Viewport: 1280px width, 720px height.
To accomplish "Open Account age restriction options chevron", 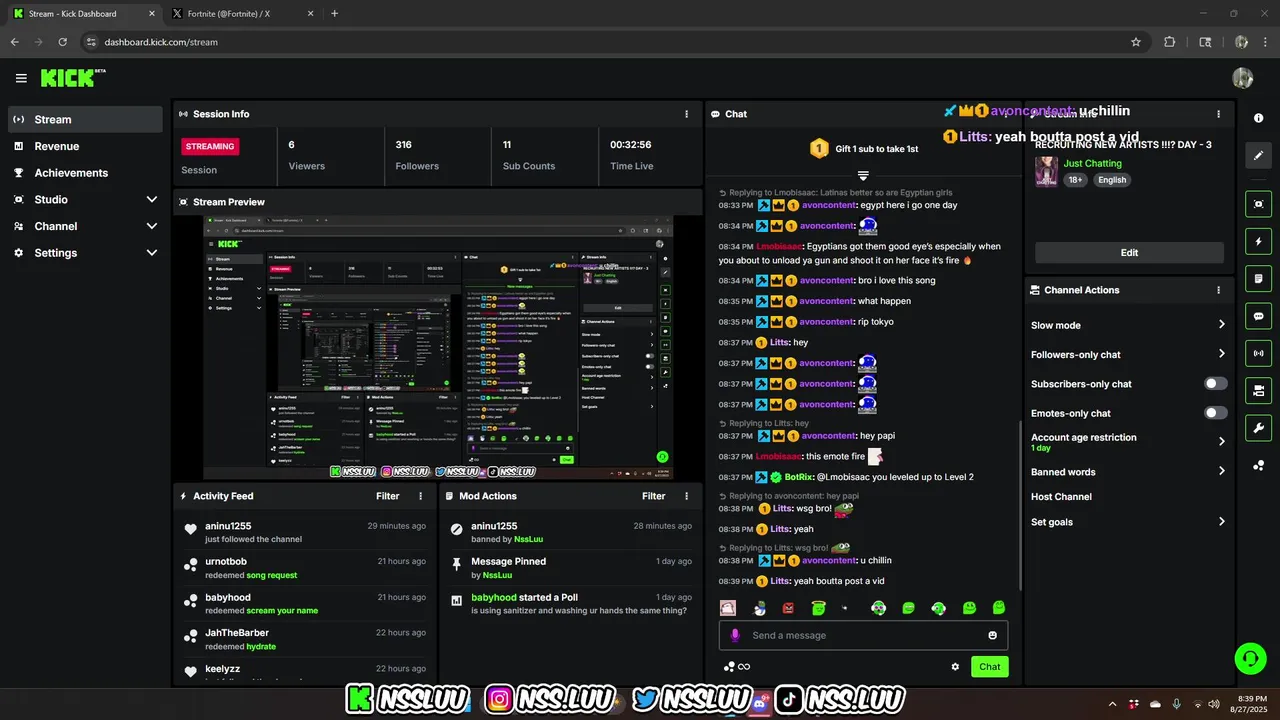I will coord(1221,441).
